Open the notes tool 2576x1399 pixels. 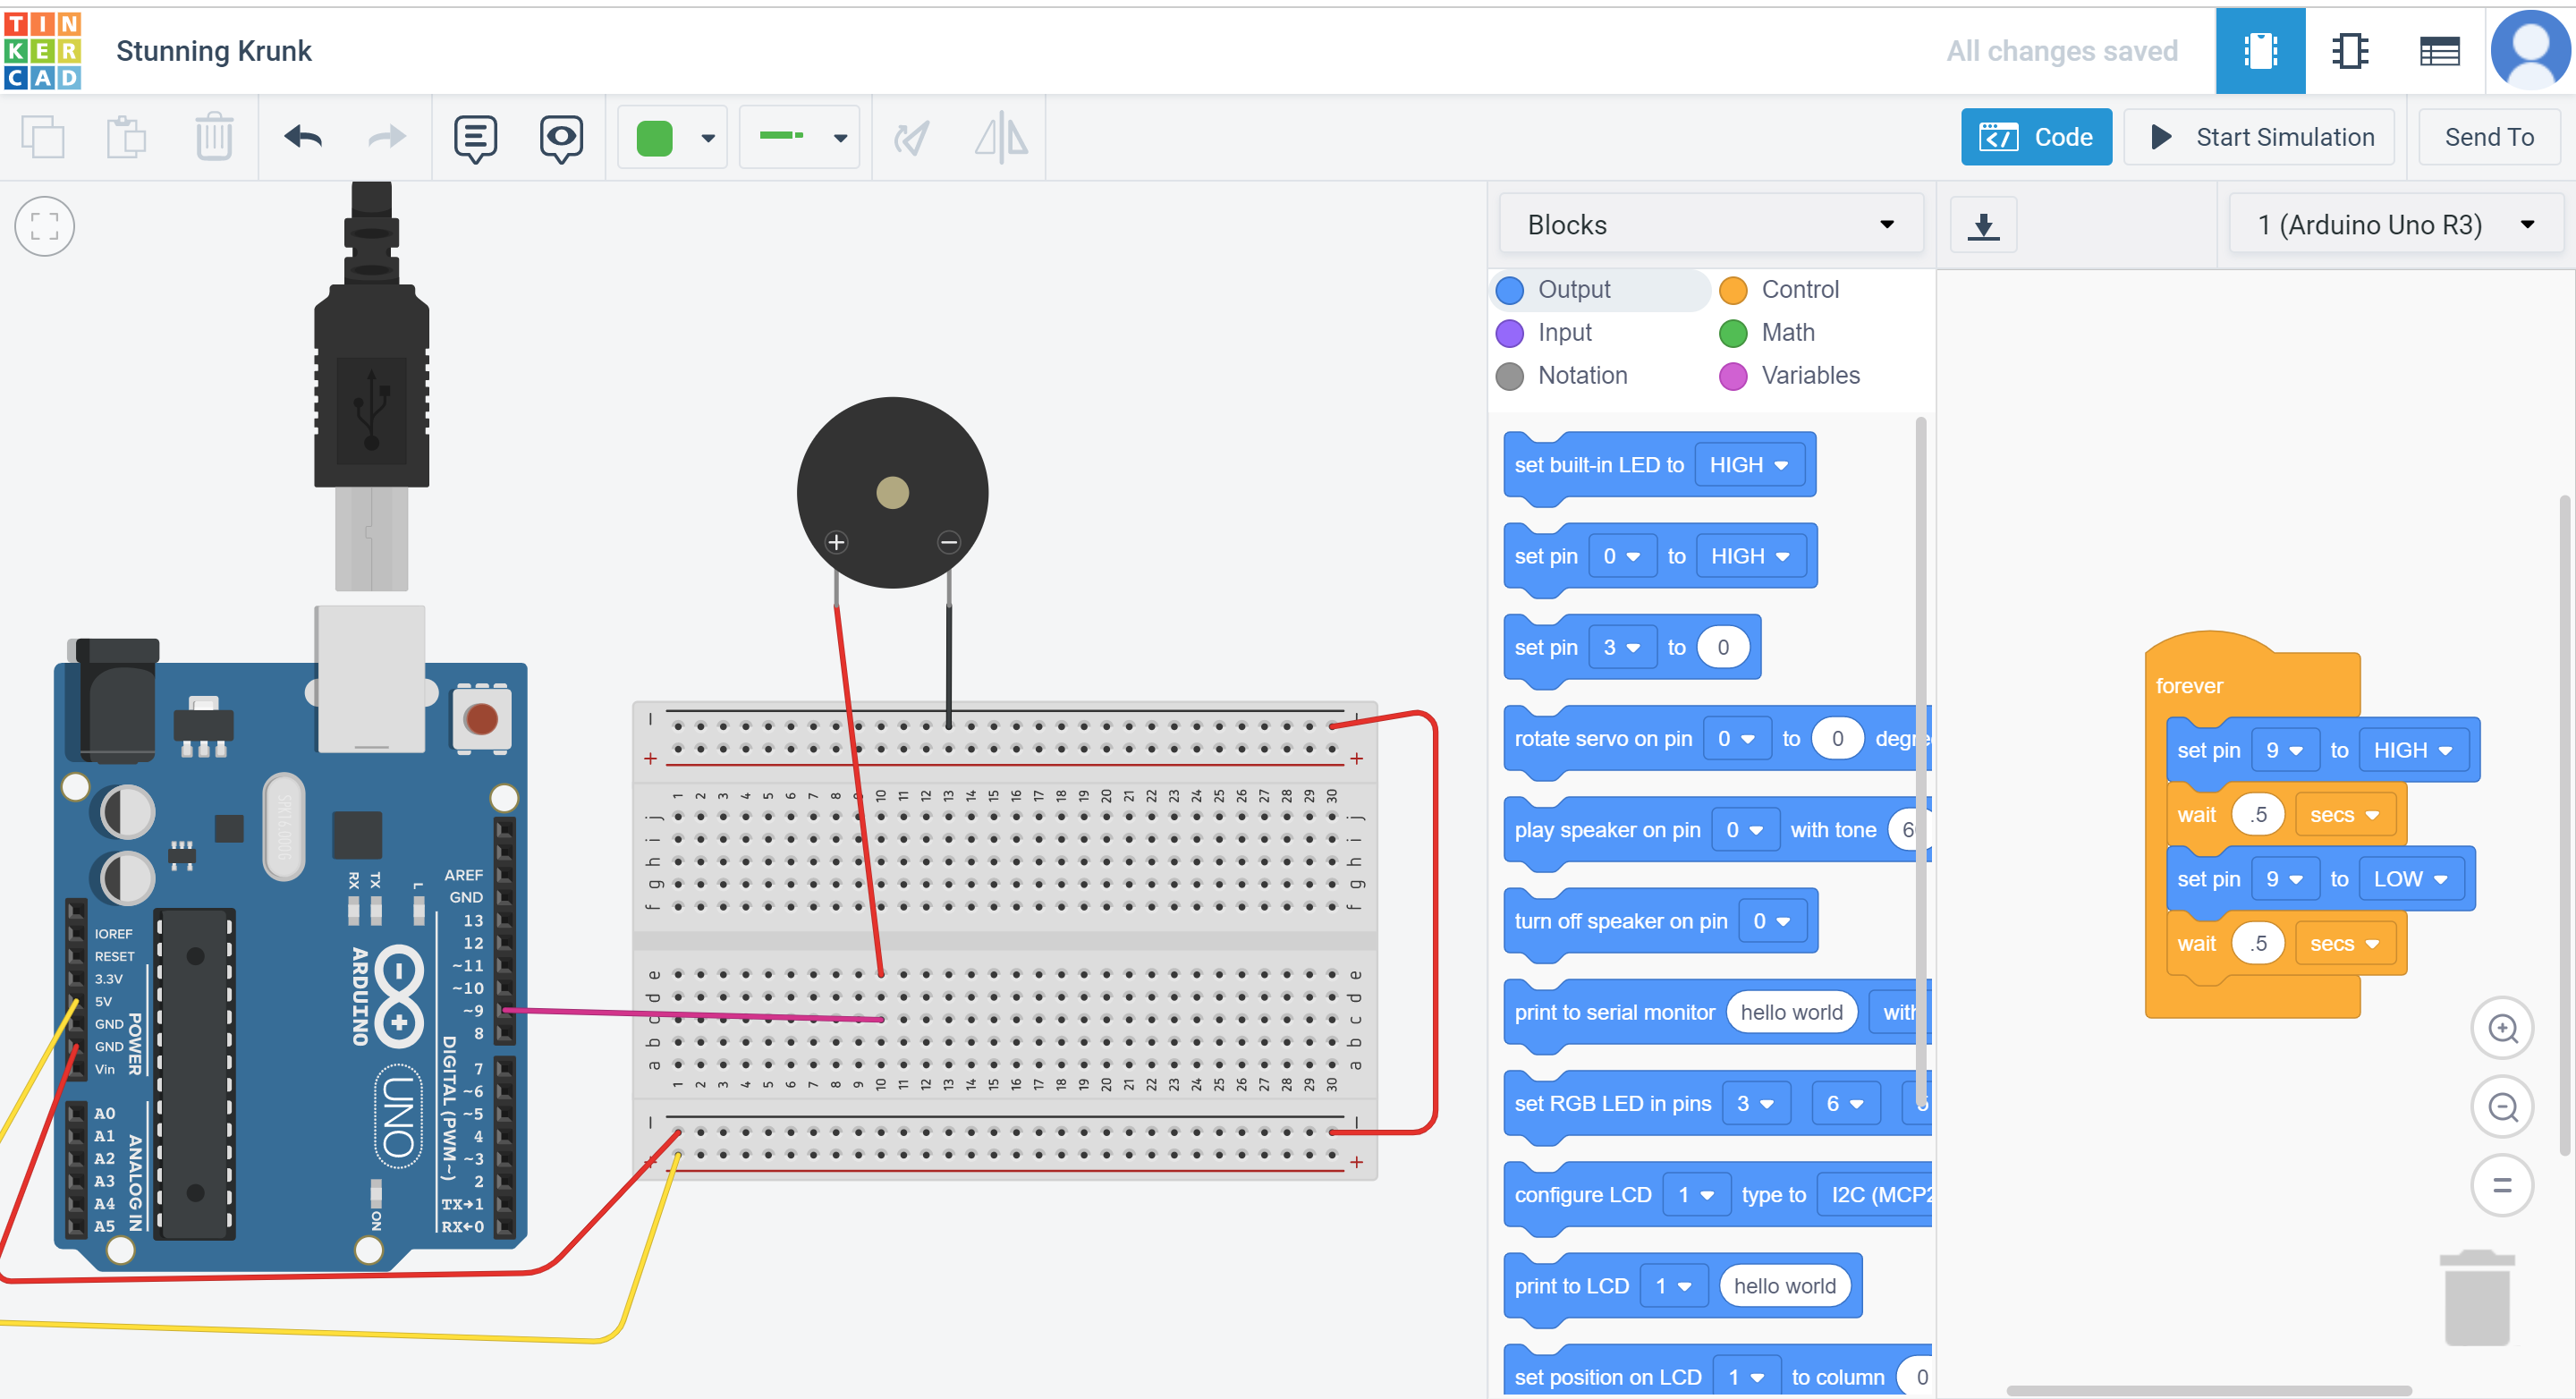475,138
